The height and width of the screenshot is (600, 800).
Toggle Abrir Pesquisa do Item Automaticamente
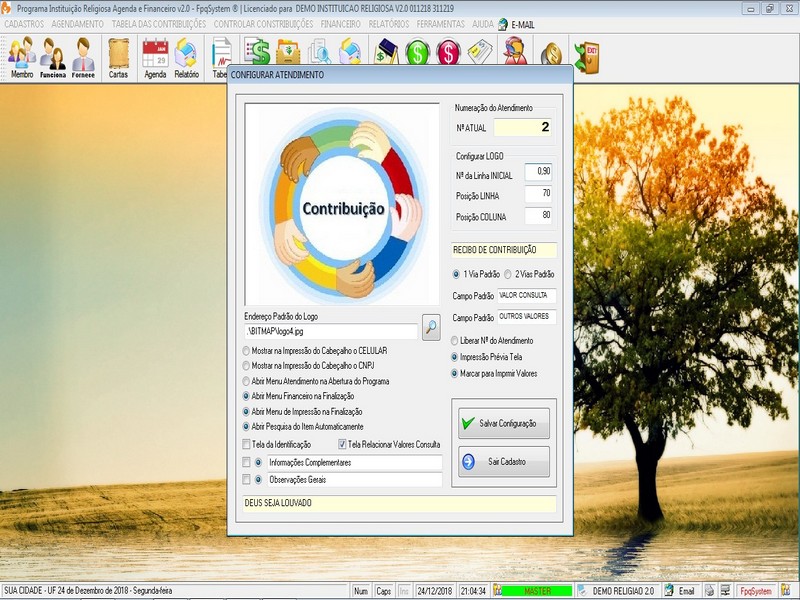click(246, 427)
